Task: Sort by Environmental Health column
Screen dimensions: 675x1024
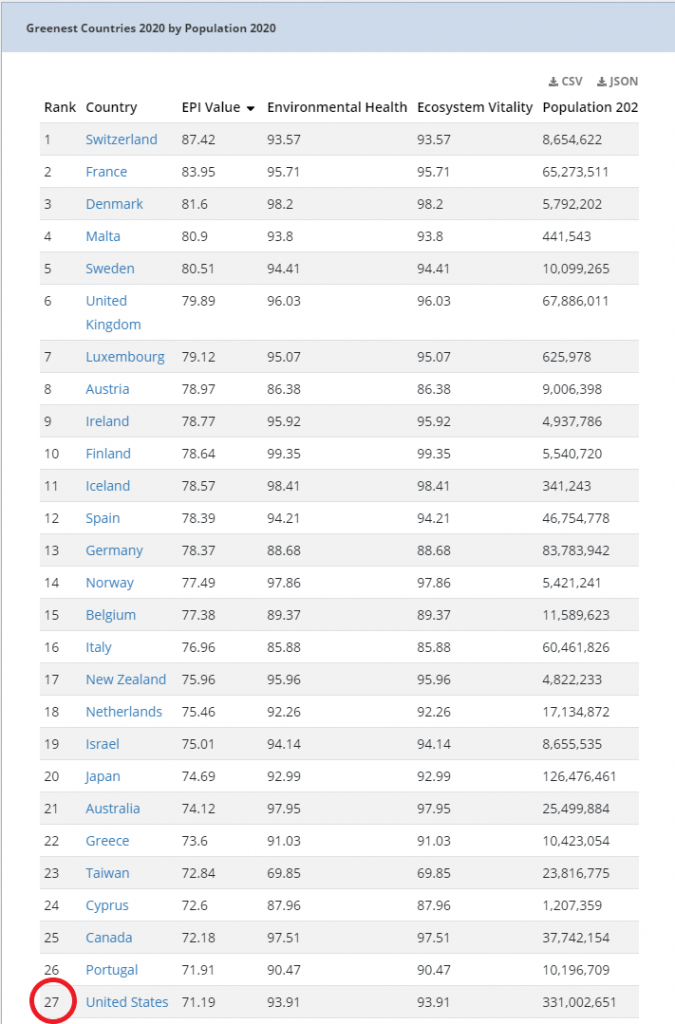Action: pyautogui.click(x=337, y=108)
